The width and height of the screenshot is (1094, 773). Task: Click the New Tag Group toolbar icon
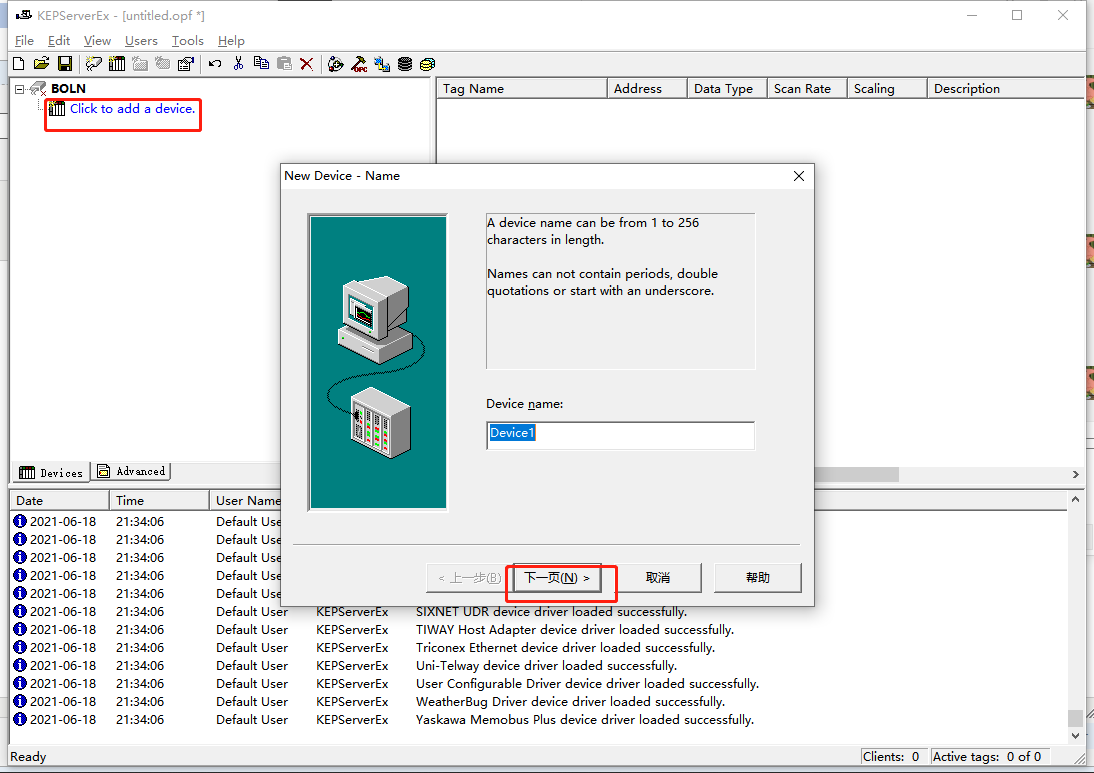140,64
